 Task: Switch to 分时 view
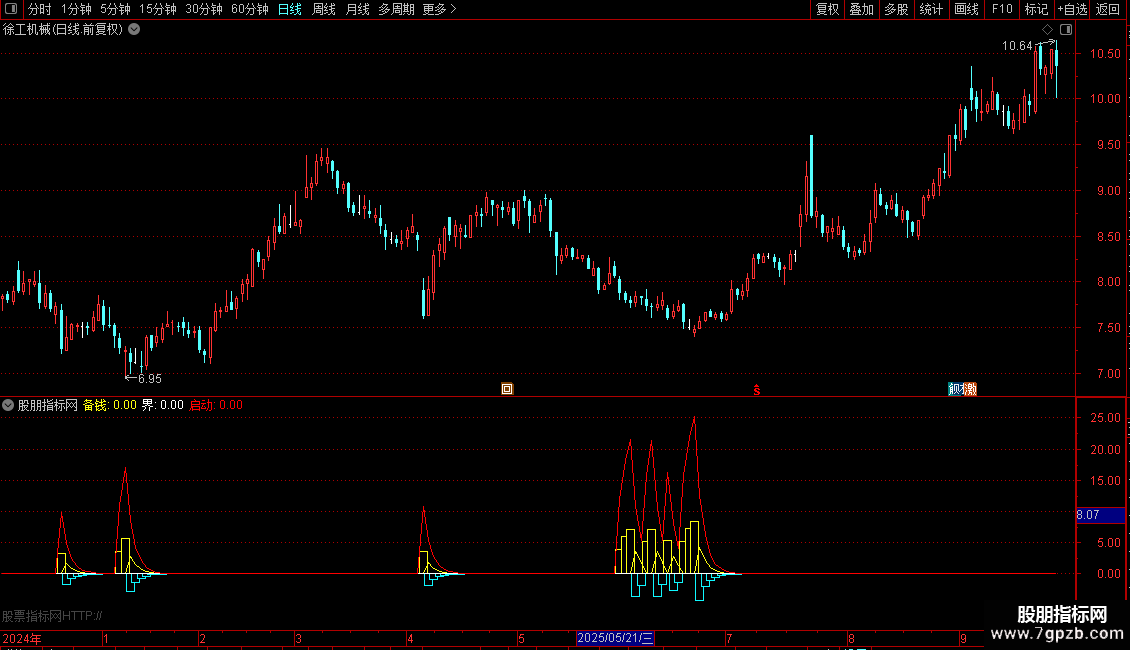(40, 9)
